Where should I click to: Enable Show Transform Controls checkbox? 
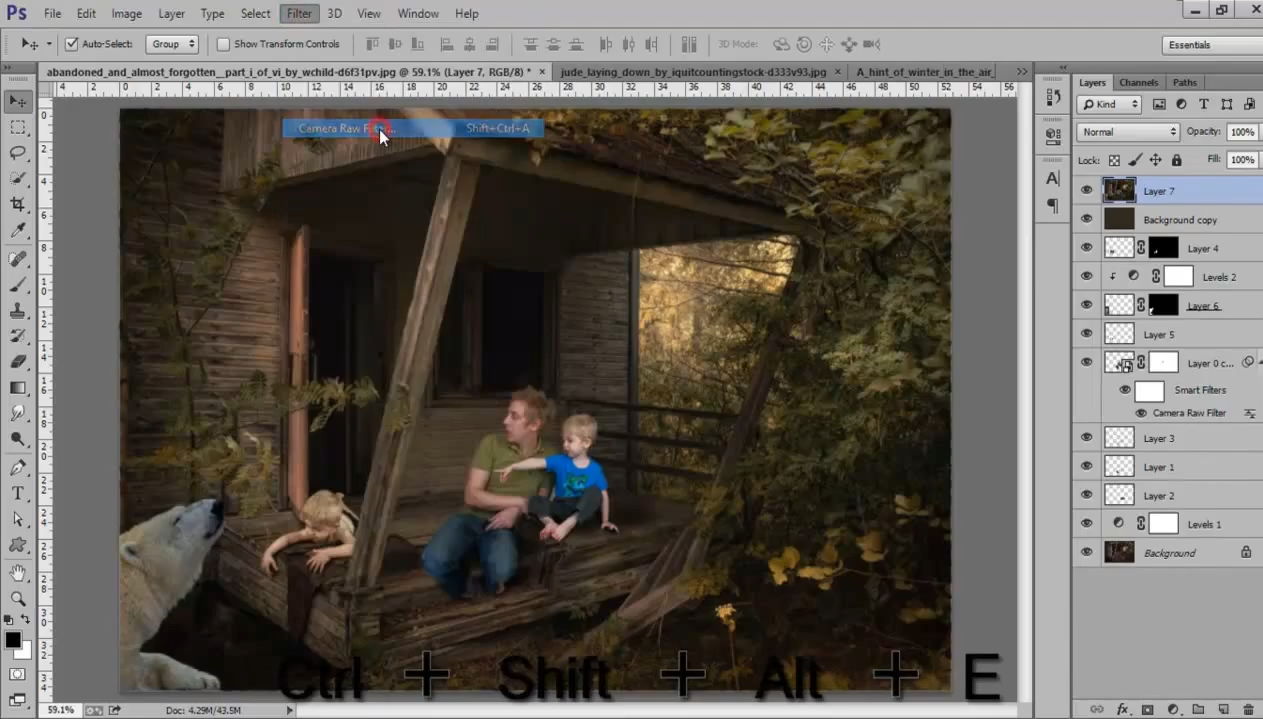coord(223,44)
